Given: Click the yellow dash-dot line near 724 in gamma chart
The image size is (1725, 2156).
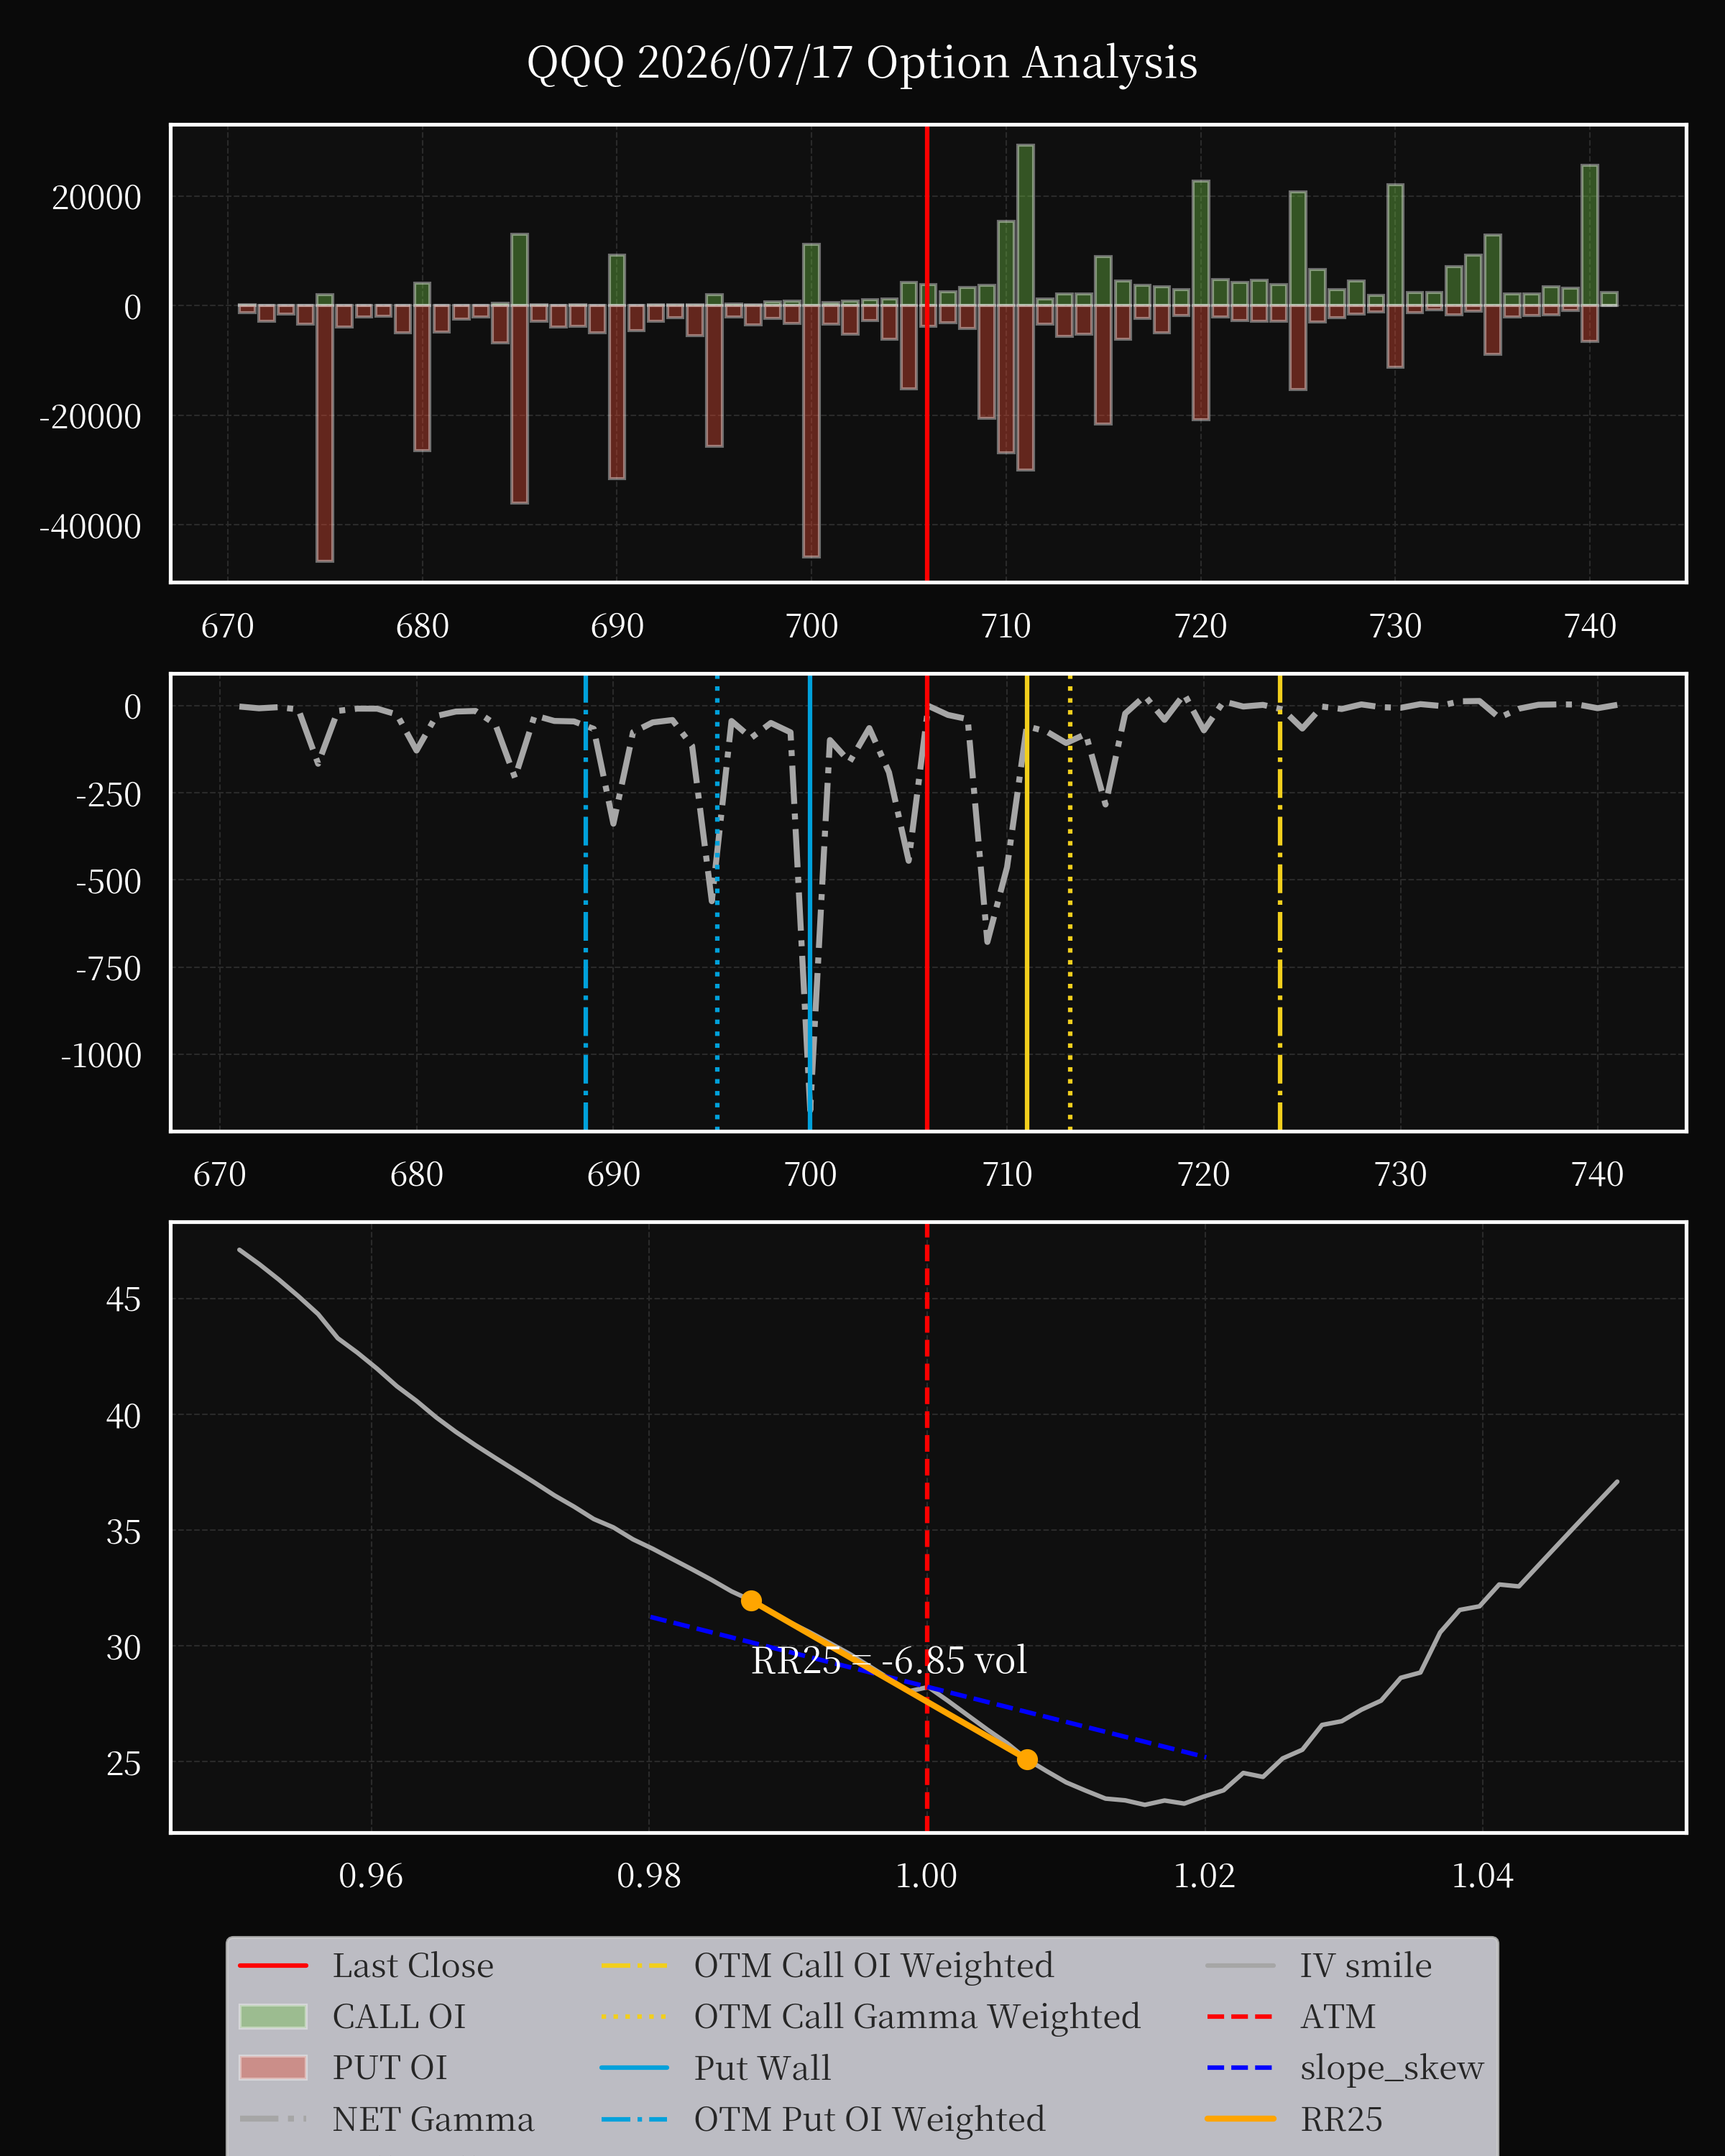Looking at the screenshot, I should (1280, 903).
